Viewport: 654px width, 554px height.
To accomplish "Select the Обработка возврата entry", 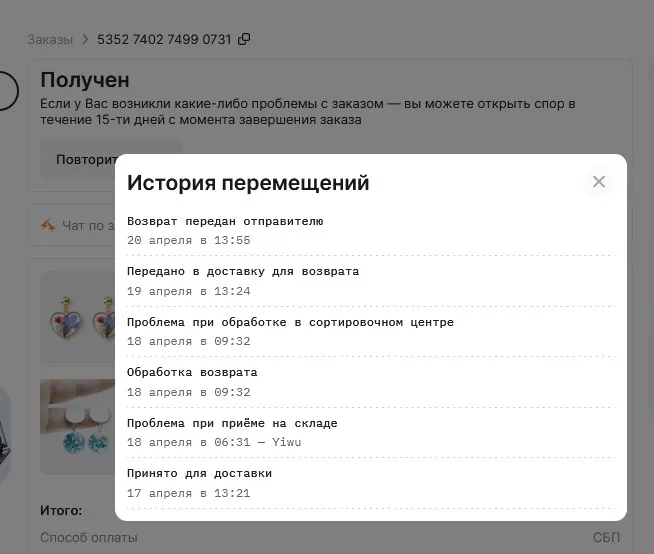I will 192,373.
